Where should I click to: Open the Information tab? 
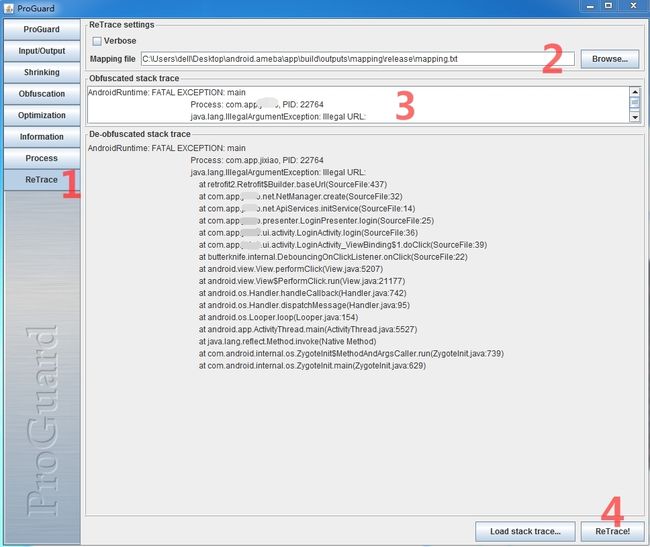tap(41, 137)
